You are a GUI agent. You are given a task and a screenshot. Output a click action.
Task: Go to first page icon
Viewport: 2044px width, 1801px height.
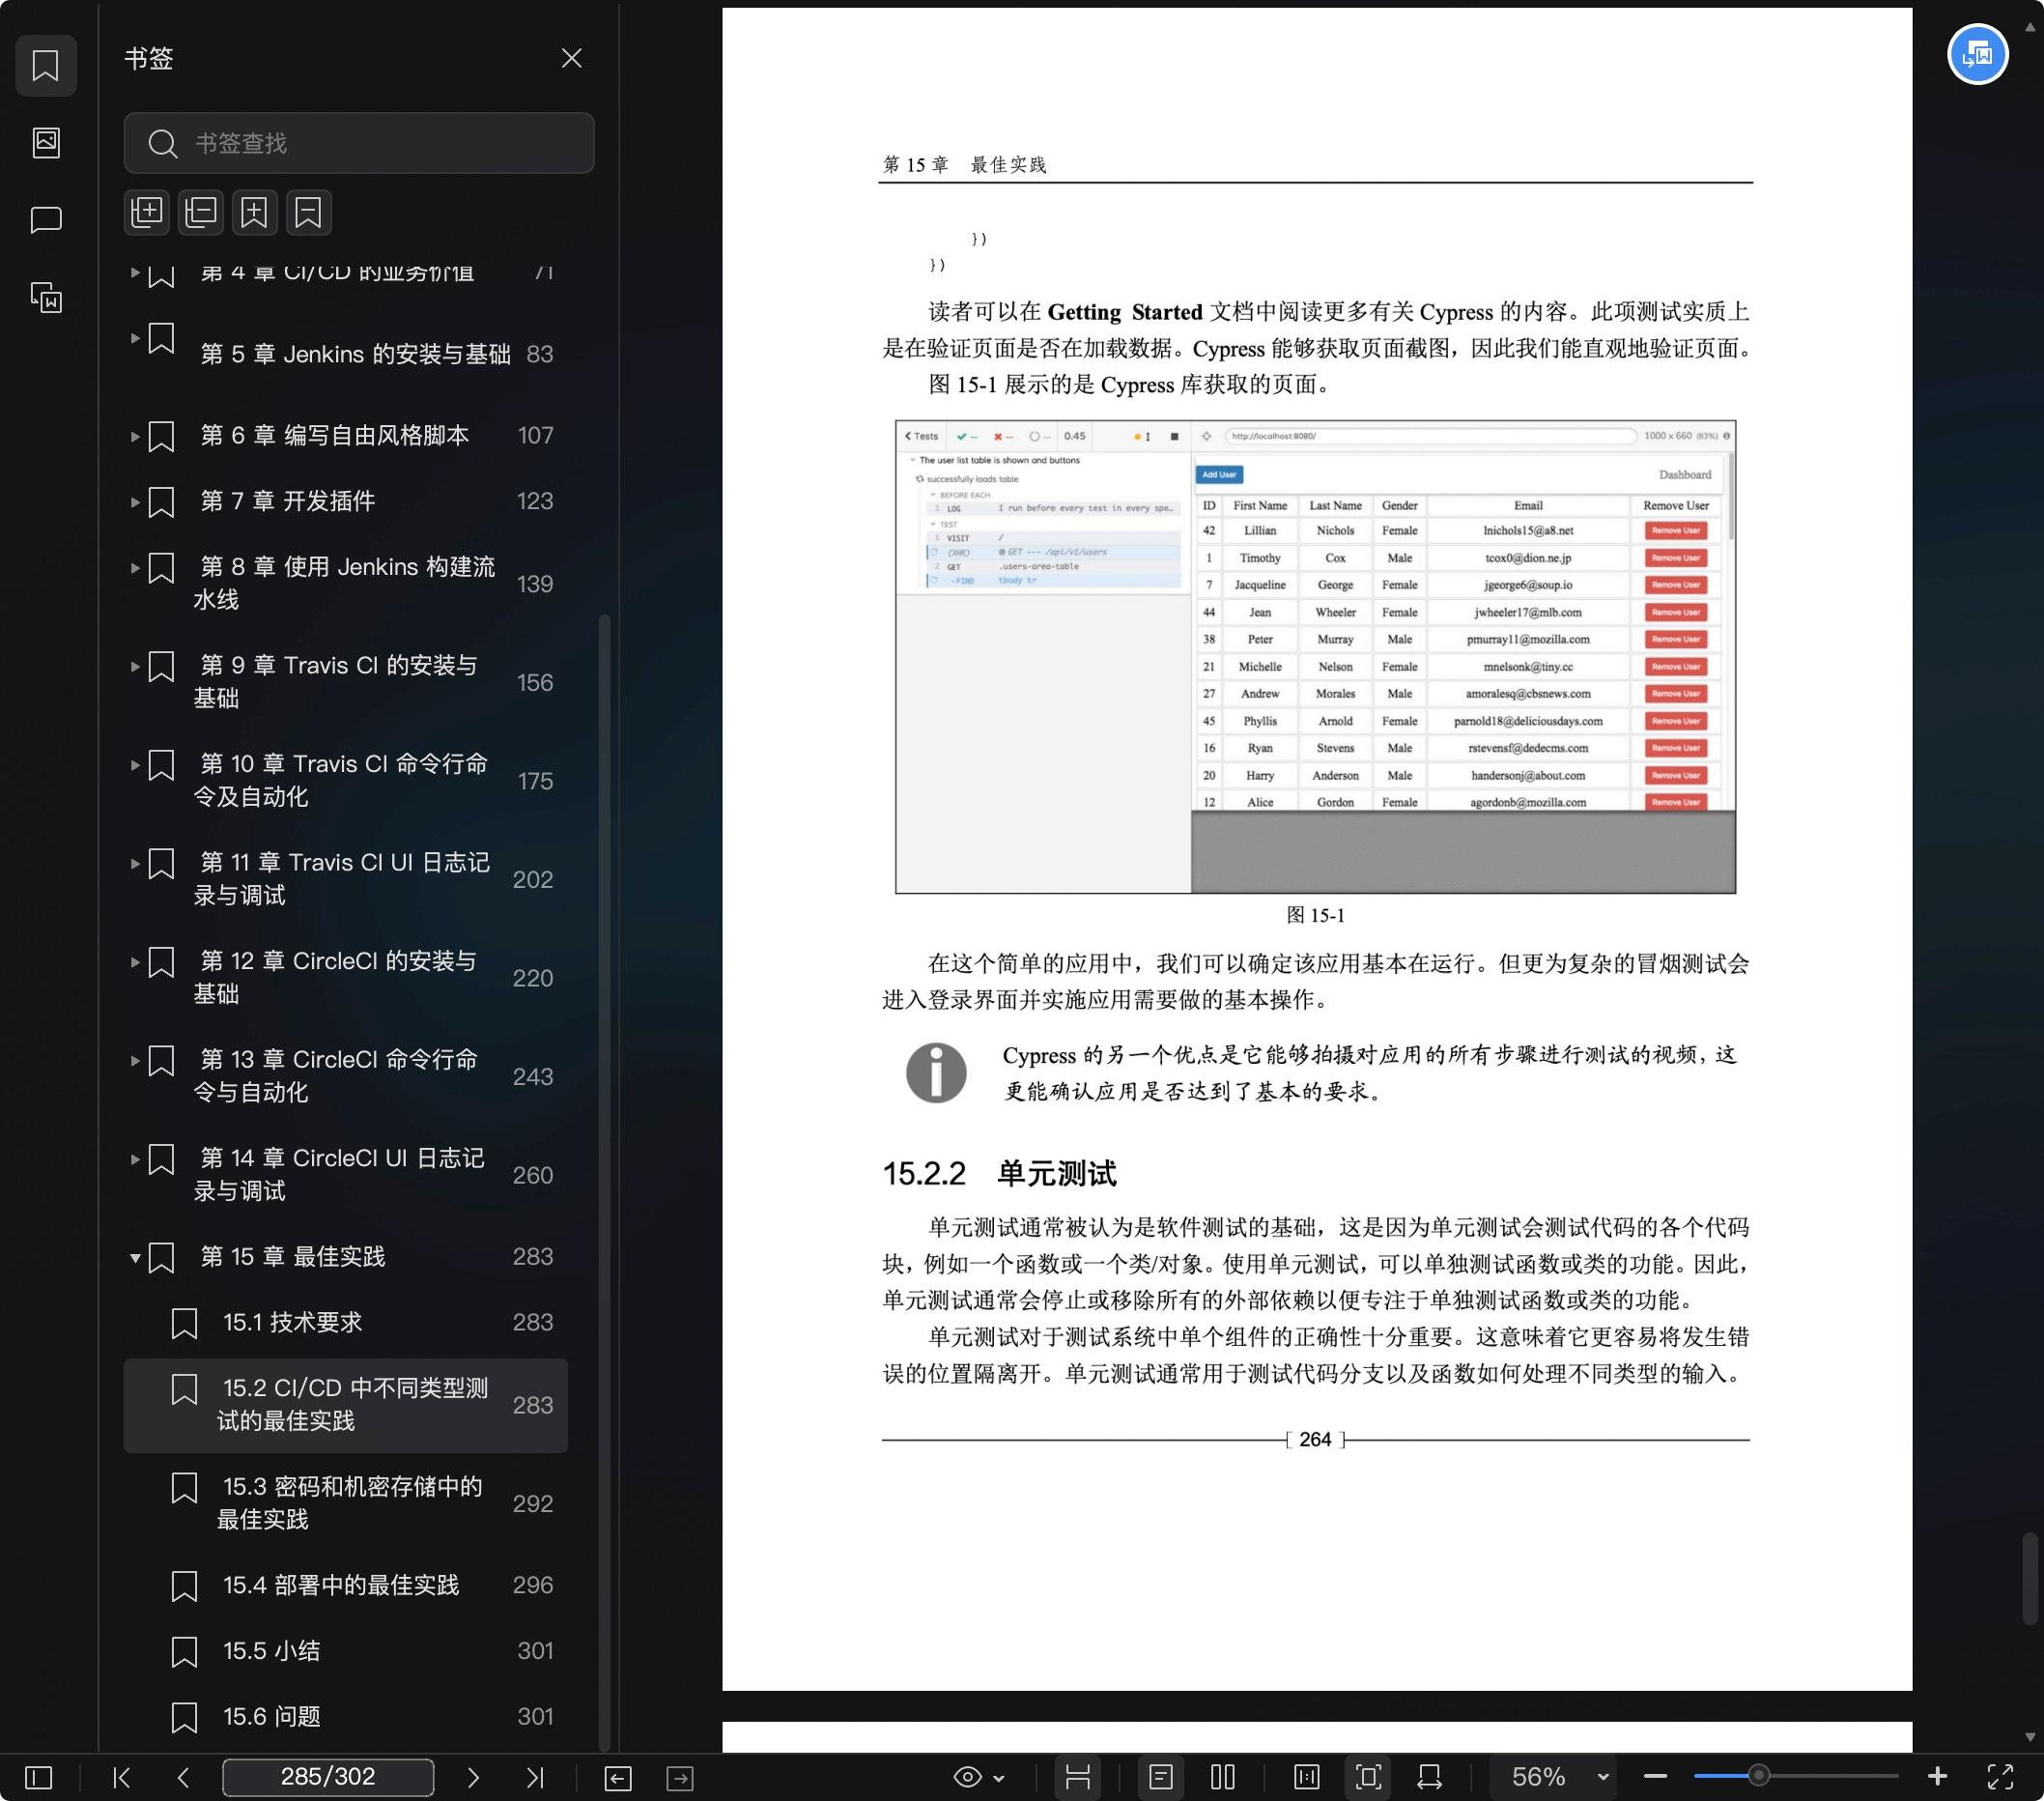121,1777
